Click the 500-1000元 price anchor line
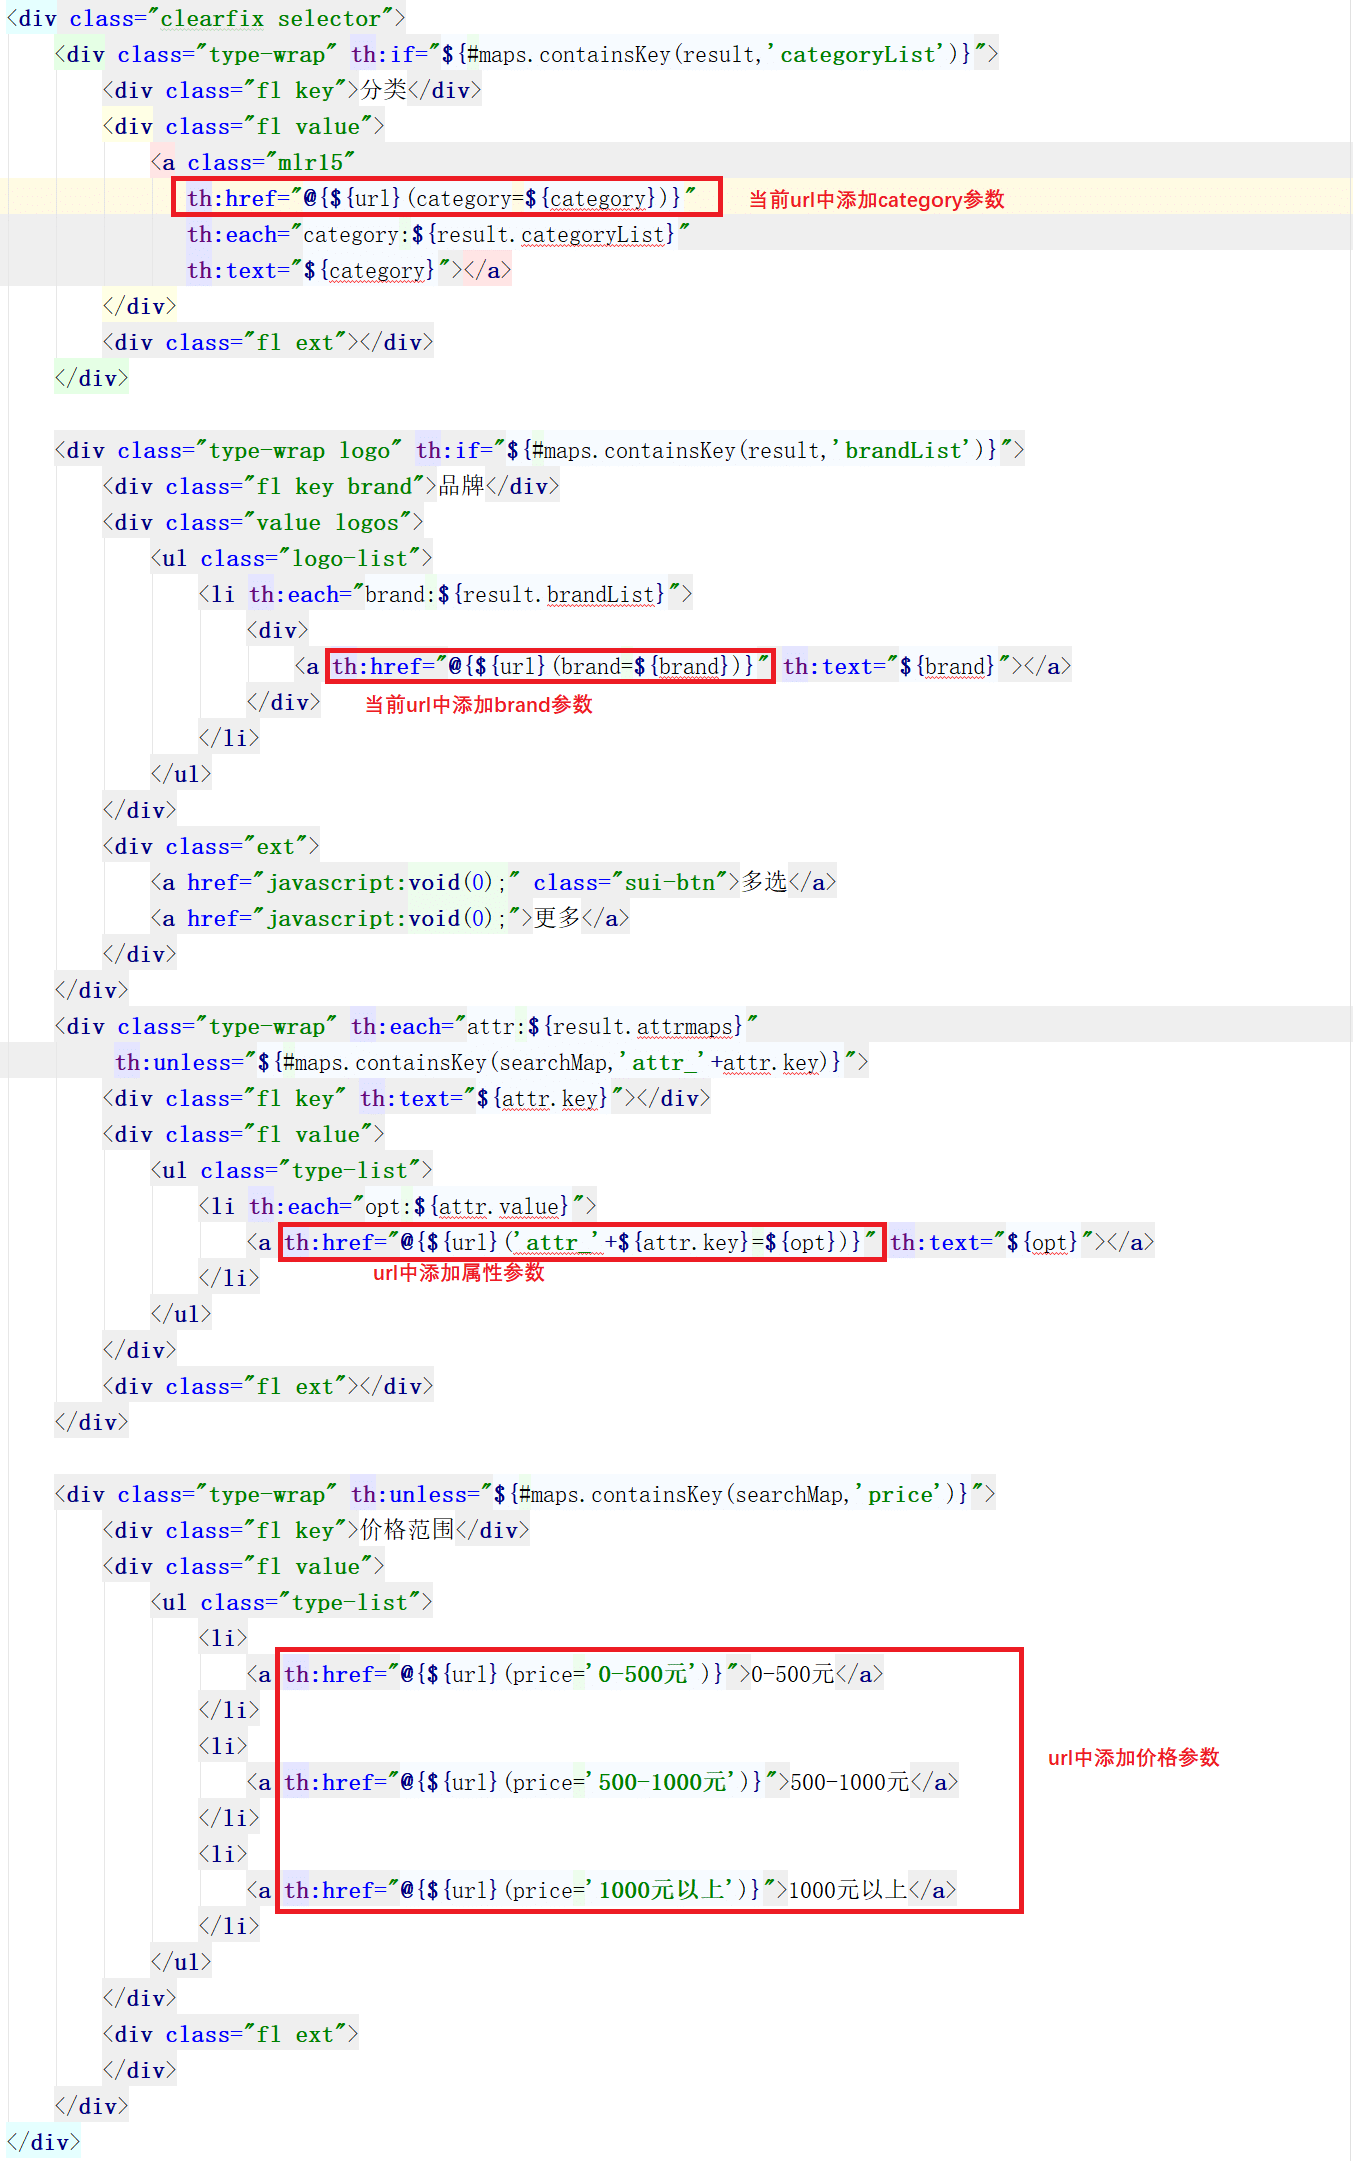Image resolution: width=1353 pixels, height=2161 pixels. 602,1783
